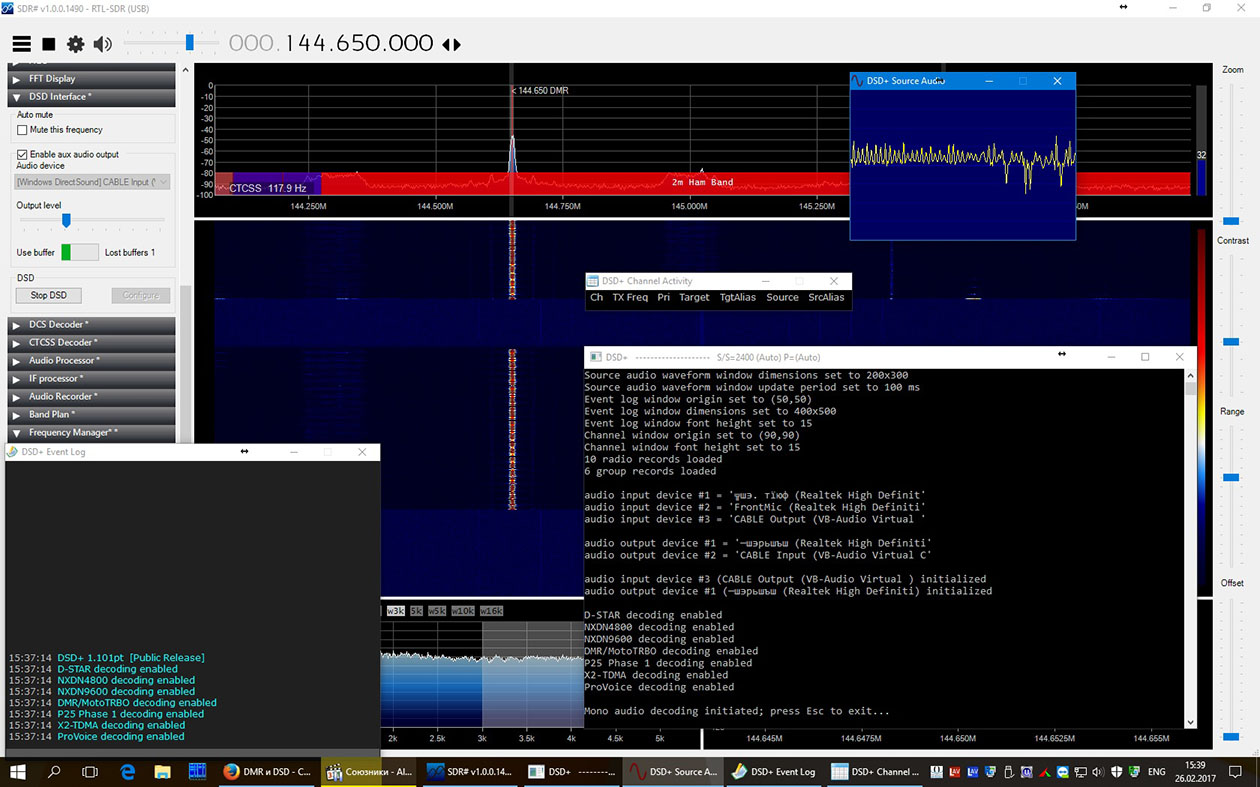Open the Audio device dropdown
Screen dimensions: 1260x787
tap(93, 182)
